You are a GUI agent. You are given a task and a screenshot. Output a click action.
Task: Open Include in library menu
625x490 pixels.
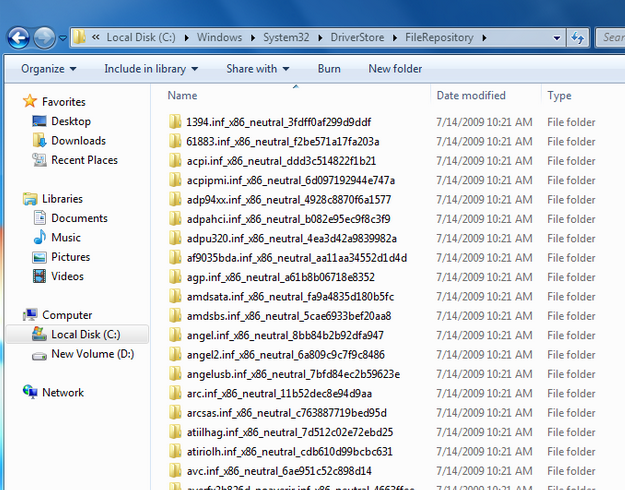click(151, 69)
